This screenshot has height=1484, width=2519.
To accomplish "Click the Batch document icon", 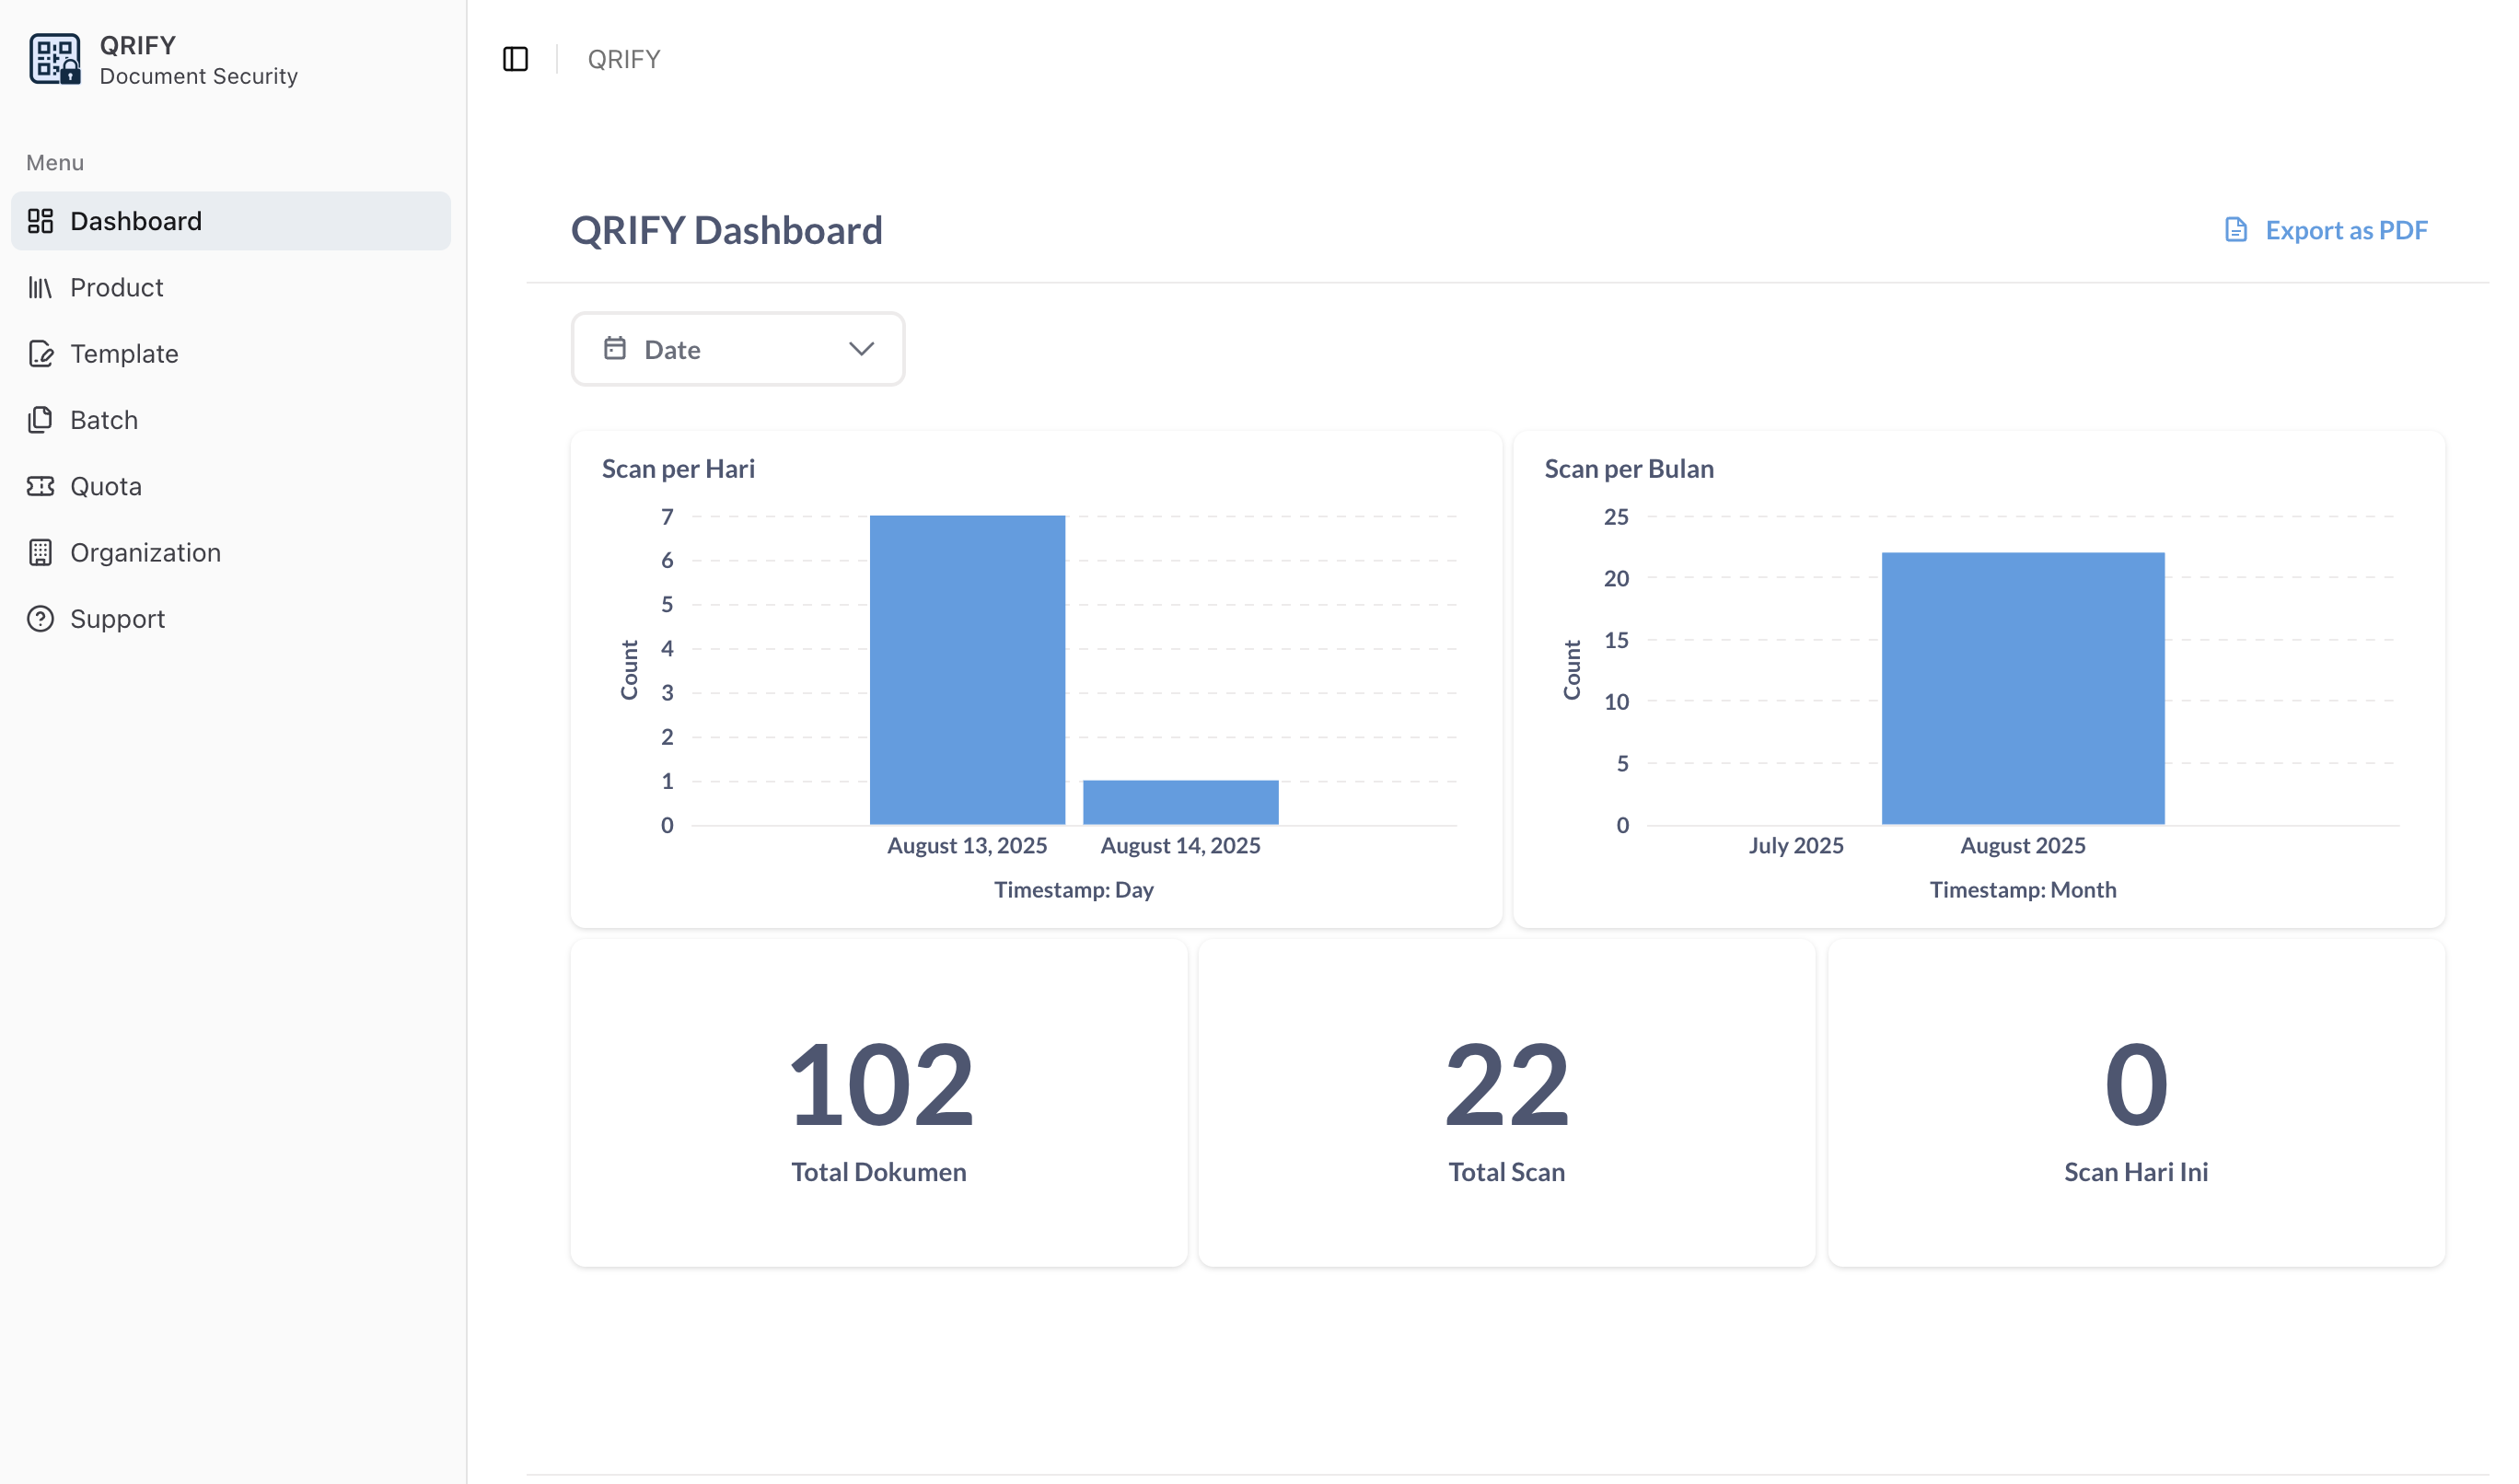I will click(40, 419).
